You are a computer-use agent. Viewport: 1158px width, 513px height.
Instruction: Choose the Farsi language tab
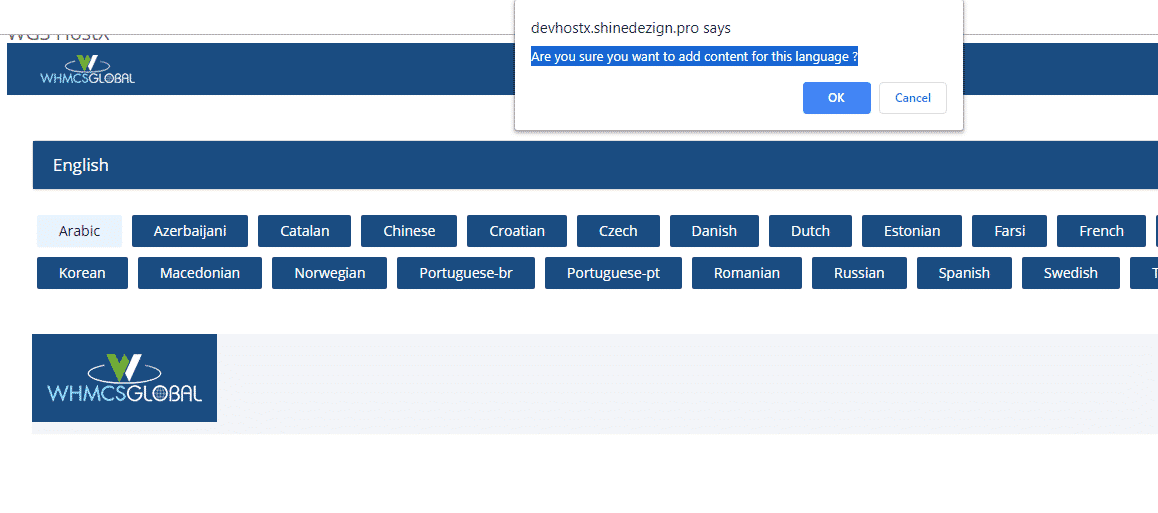pos(1009,231)
